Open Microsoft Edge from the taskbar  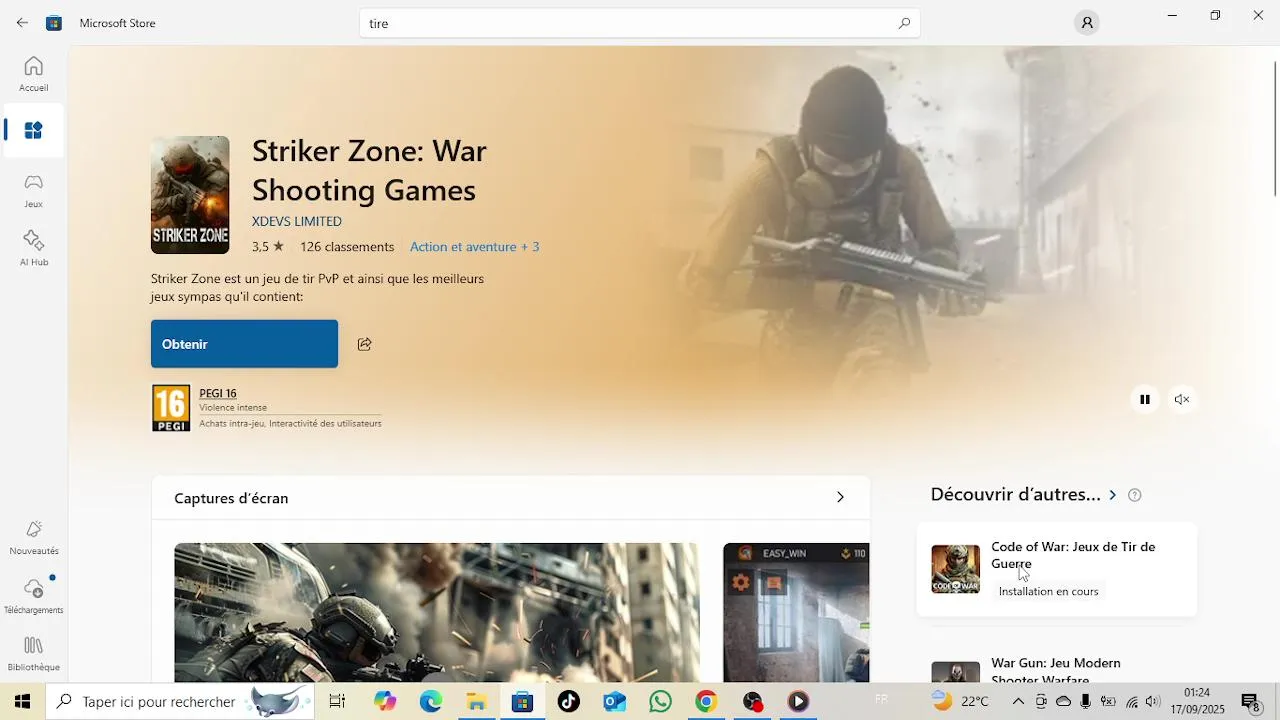click(431, 701)
